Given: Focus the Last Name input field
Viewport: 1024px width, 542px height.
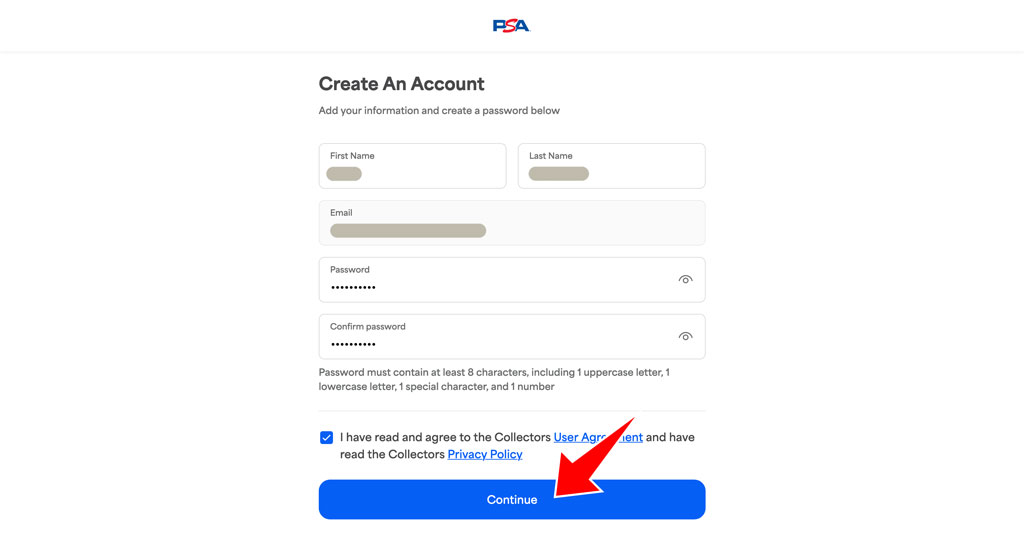Looking at the screenshot, I should (x=611, y=166).
